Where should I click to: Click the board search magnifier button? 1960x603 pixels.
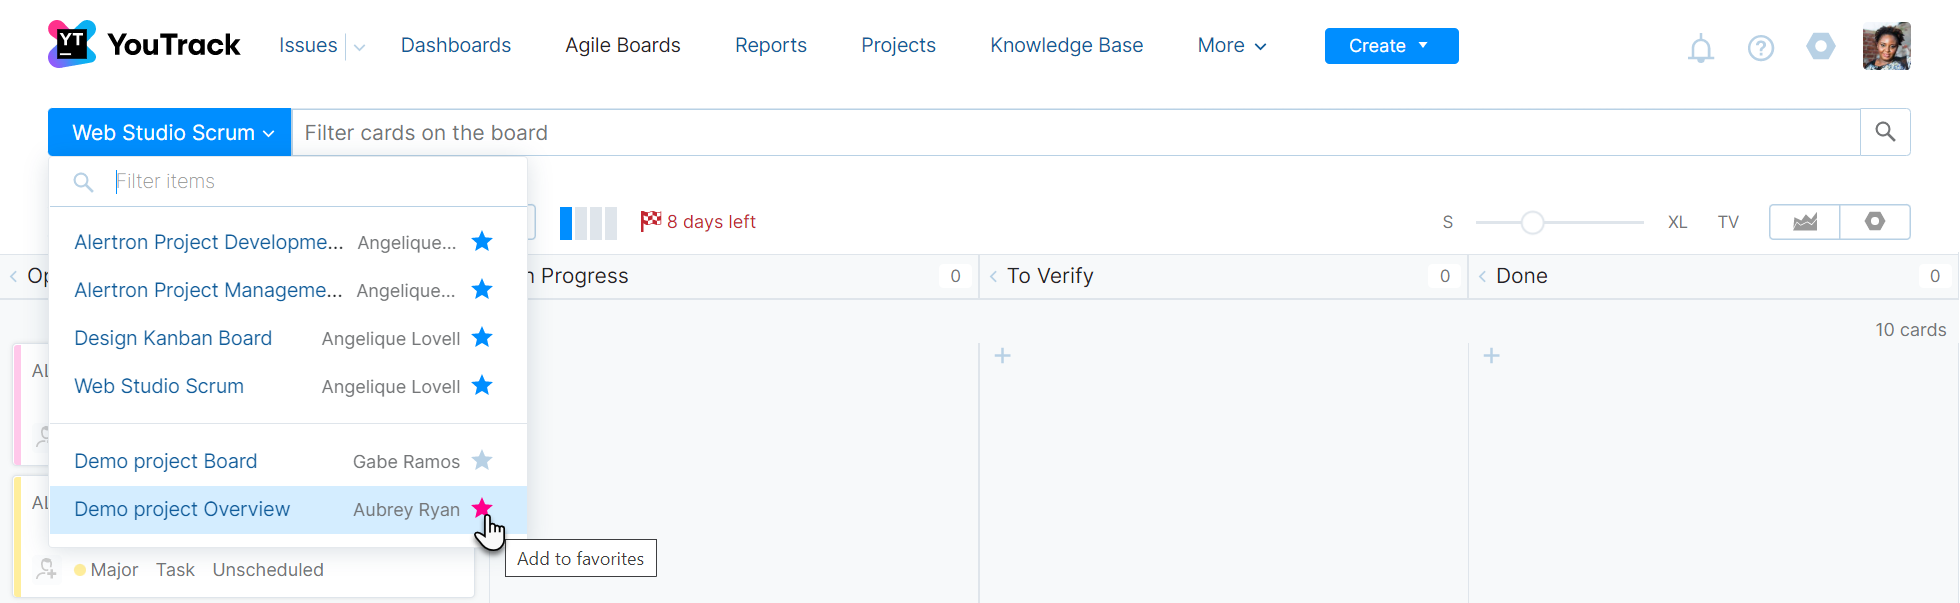tap(1885, 132)
